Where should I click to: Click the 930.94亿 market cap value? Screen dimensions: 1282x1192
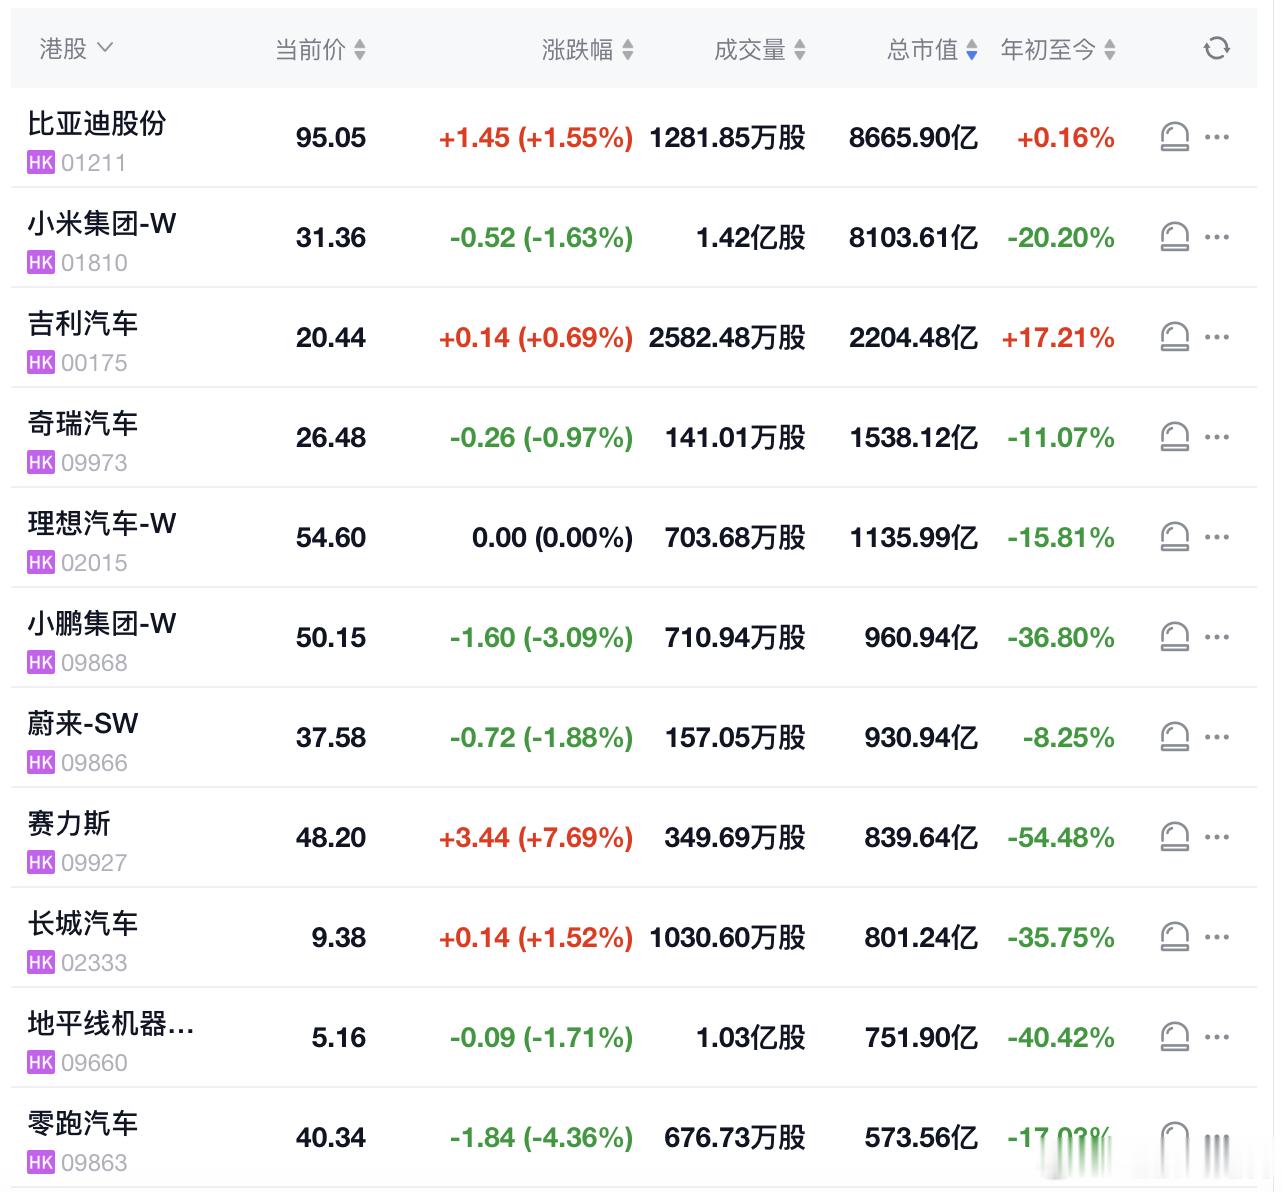point(921,737)
